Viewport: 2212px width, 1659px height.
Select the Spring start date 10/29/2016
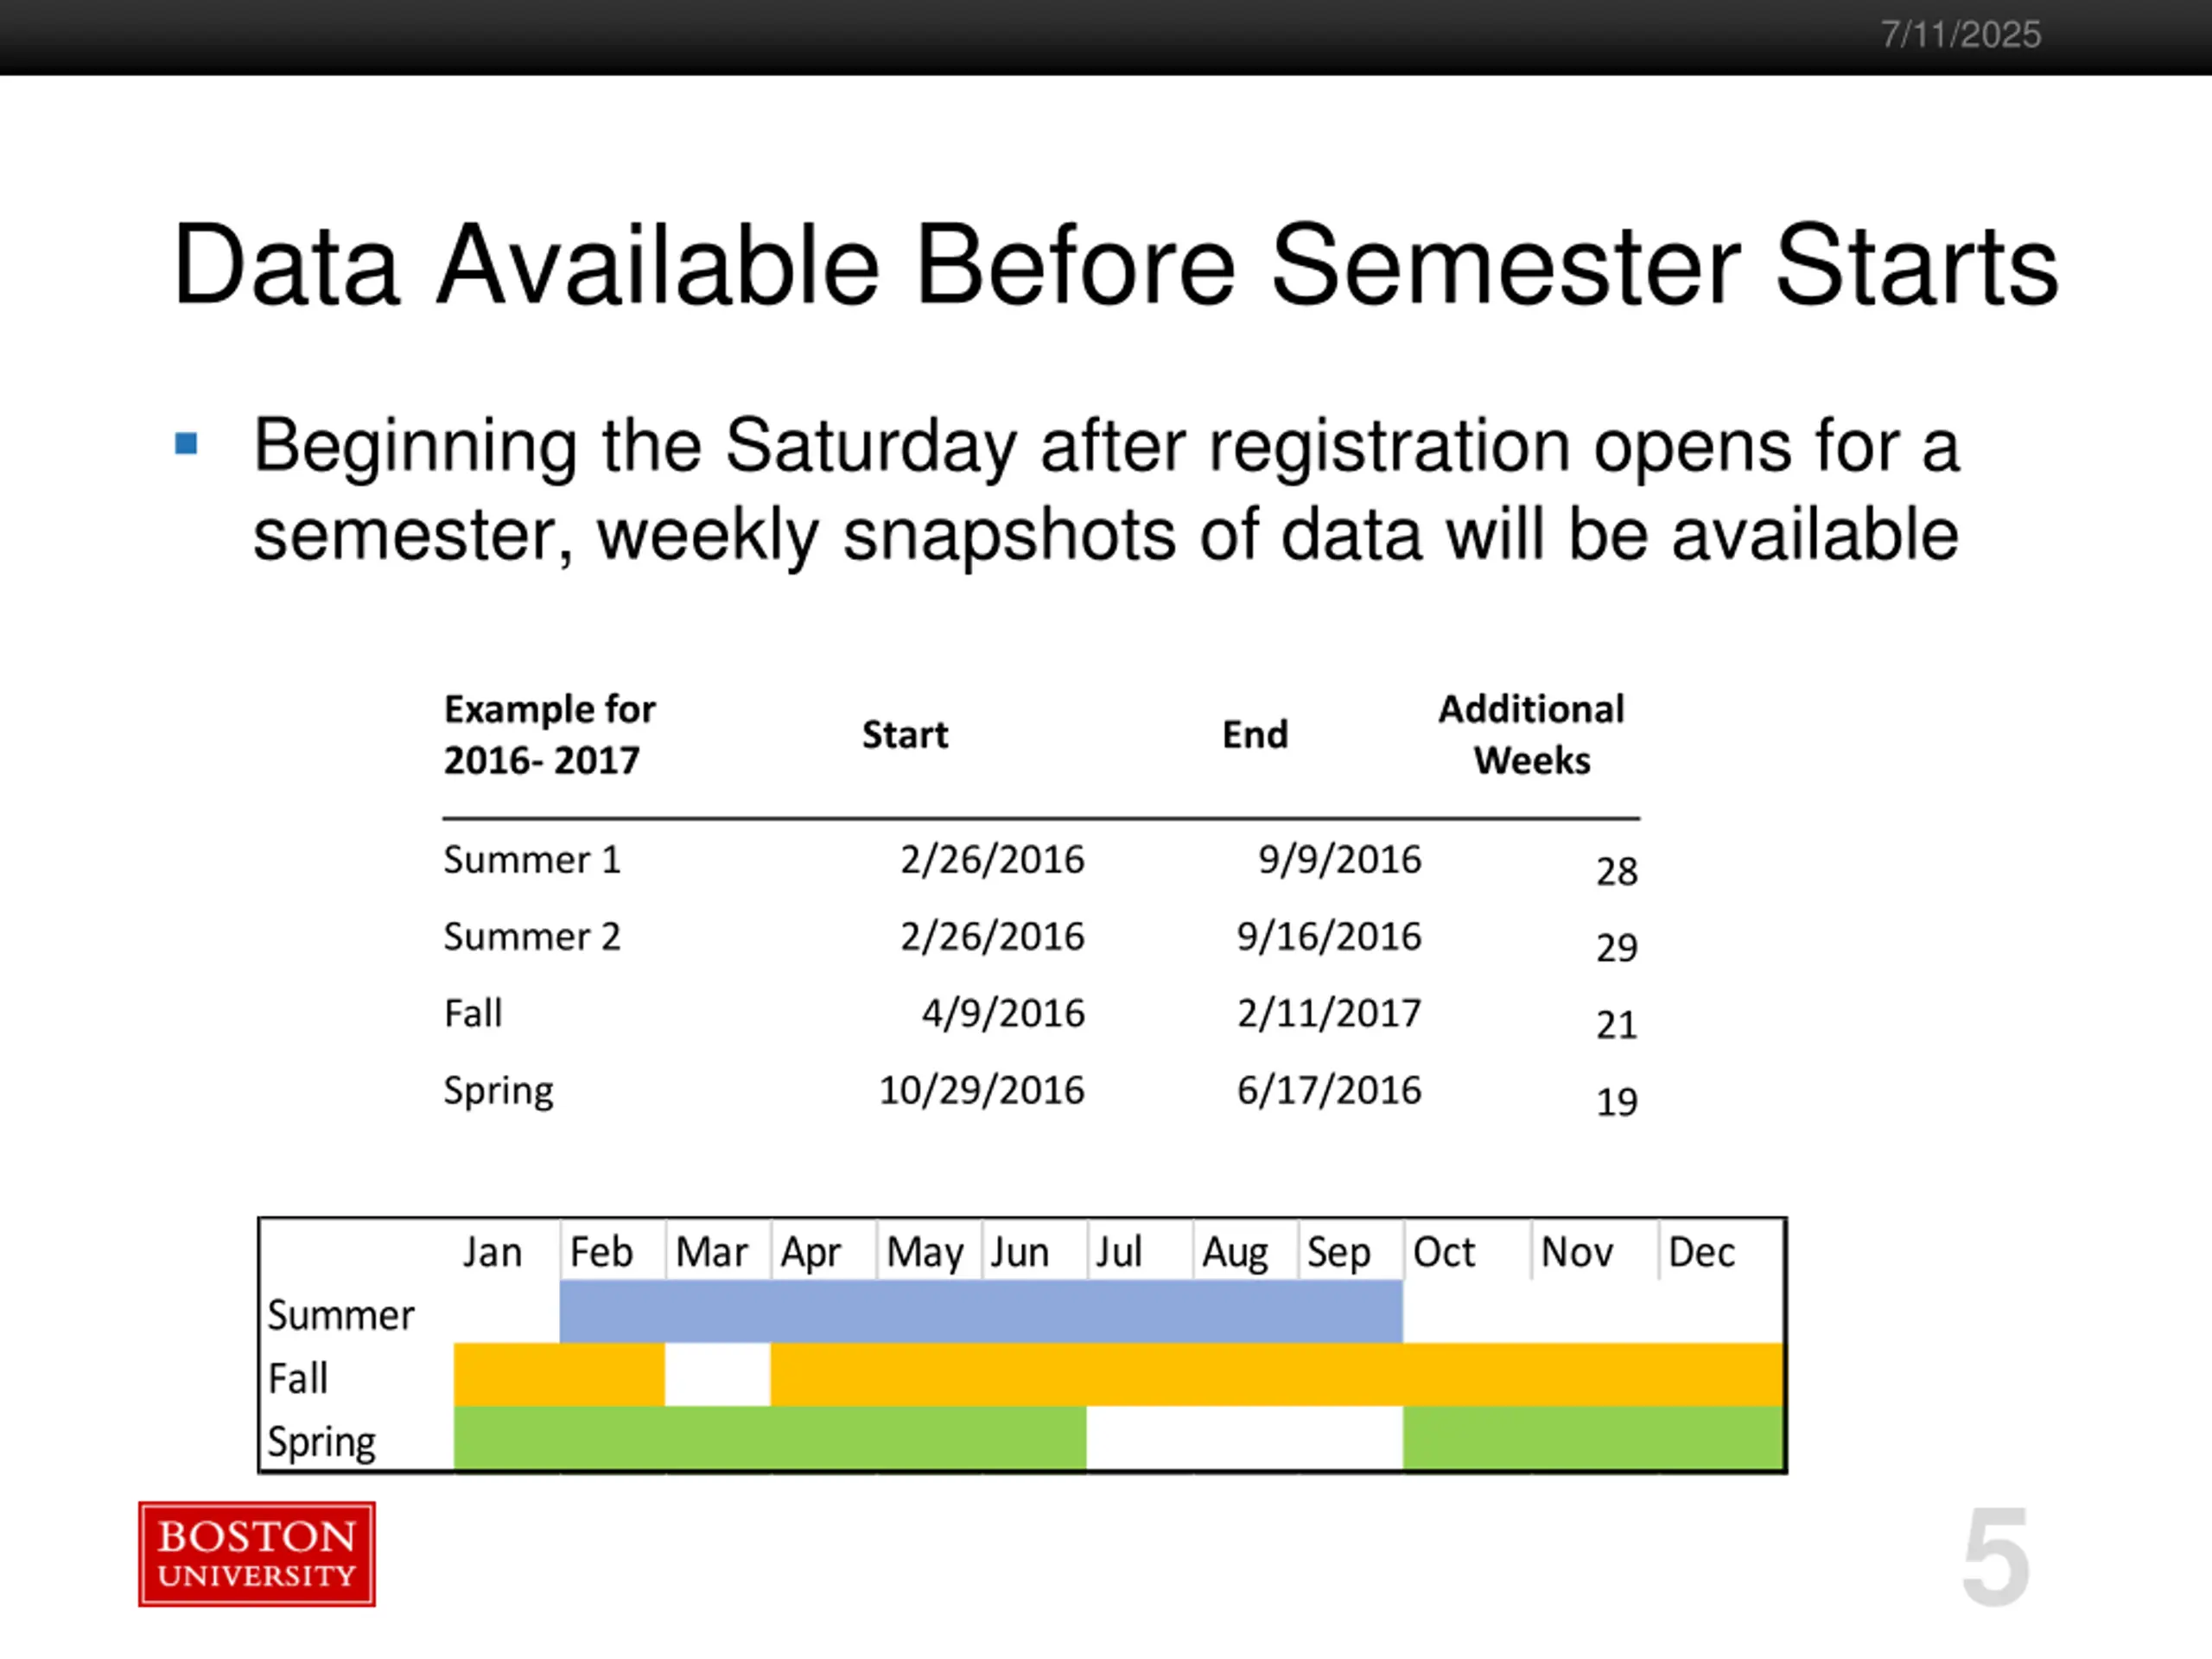(981, 1090)
